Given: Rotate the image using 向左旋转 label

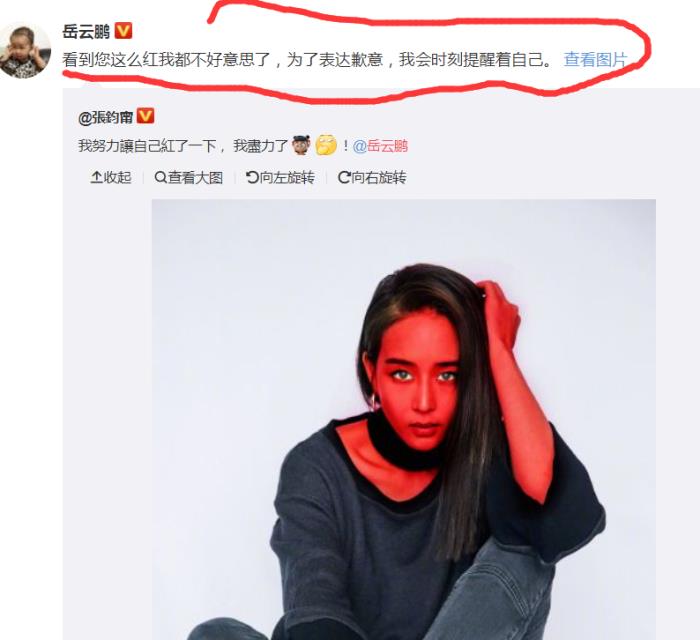Looking at the screenshot, I should (x=287, y=178).
